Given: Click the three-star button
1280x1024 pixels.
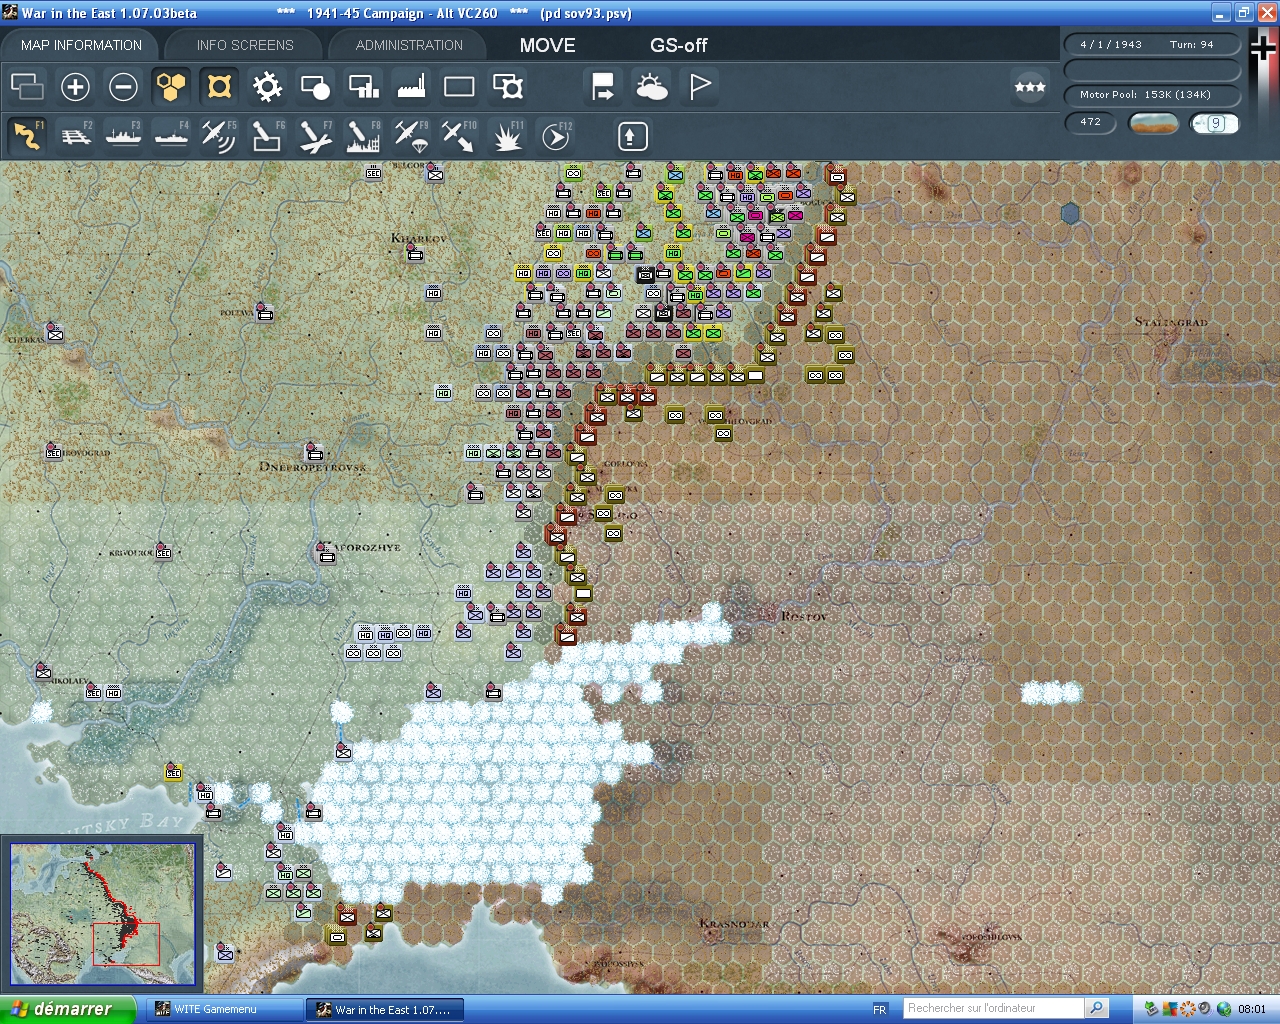Looking at the screenshot, I should [1030, 87].
